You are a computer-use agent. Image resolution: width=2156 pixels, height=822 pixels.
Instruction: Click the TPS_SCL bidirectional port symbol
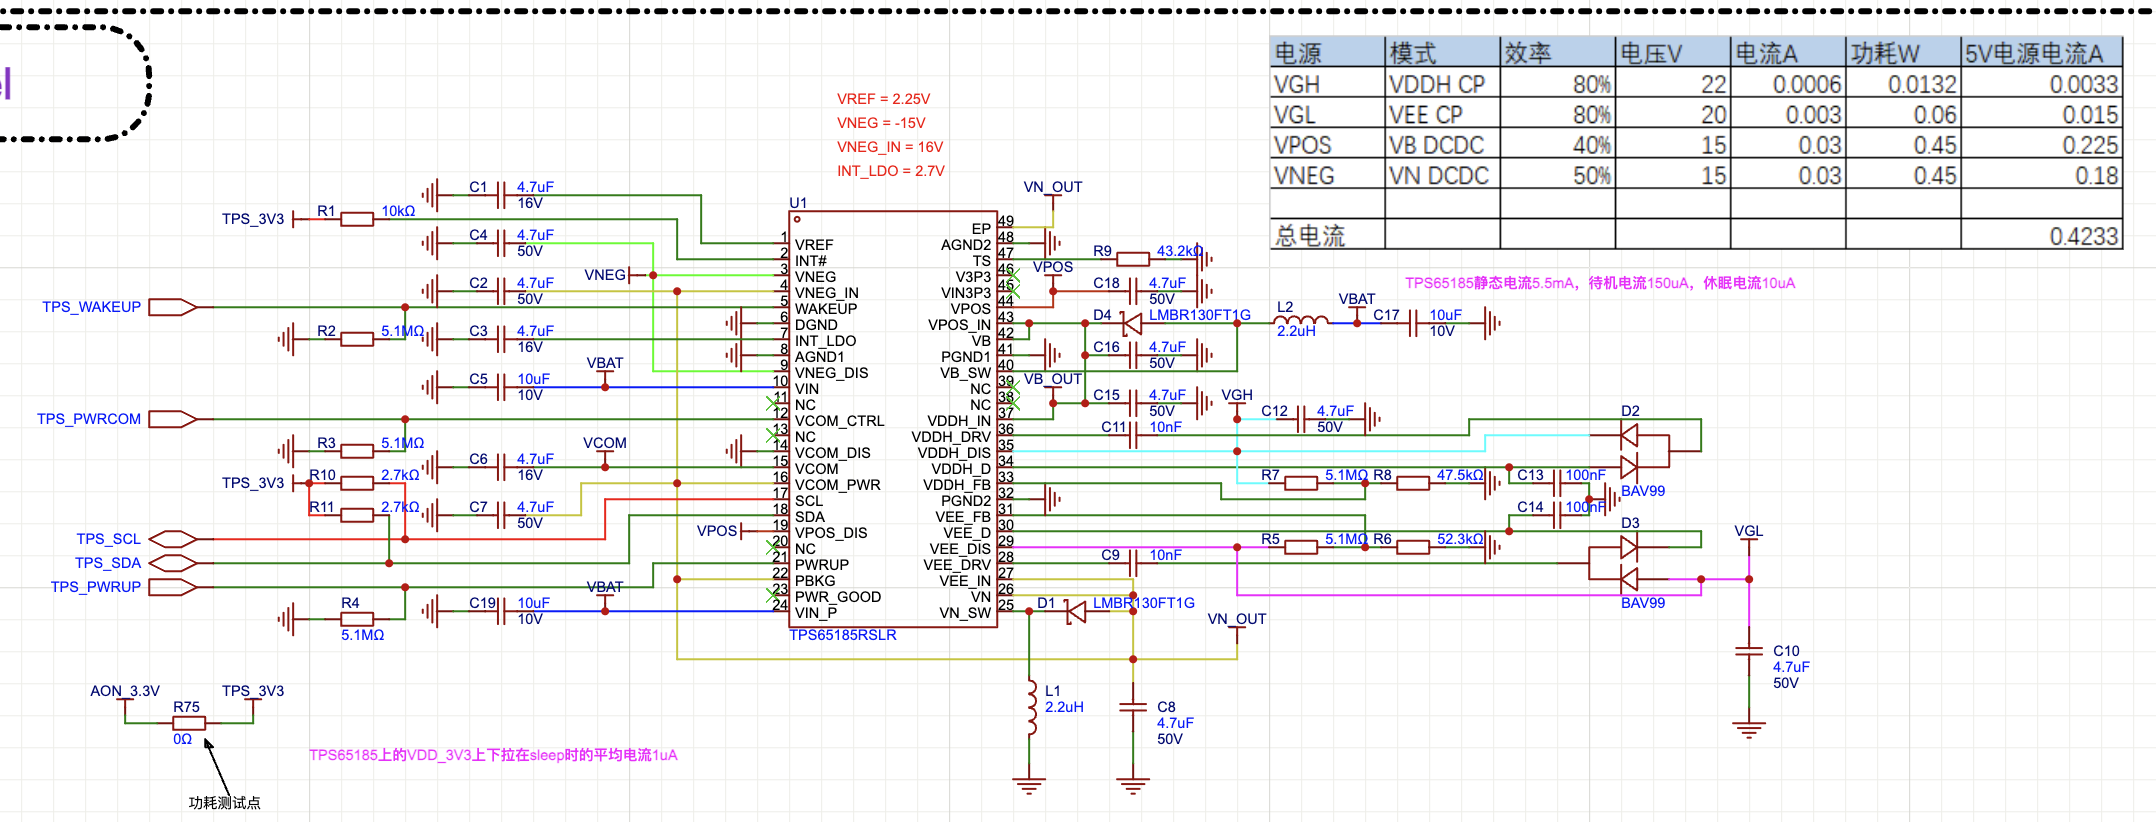tap(173, 539)
